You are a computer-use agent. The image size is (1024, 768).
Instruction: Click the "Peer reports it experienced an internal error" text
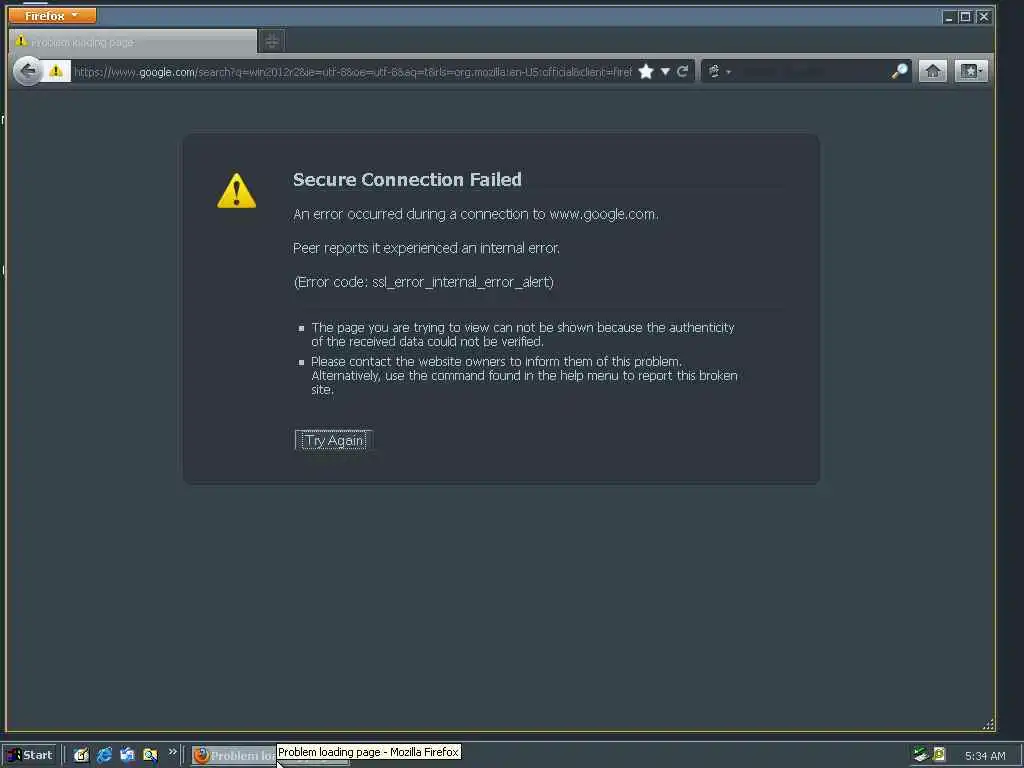(x=426, y=248)
